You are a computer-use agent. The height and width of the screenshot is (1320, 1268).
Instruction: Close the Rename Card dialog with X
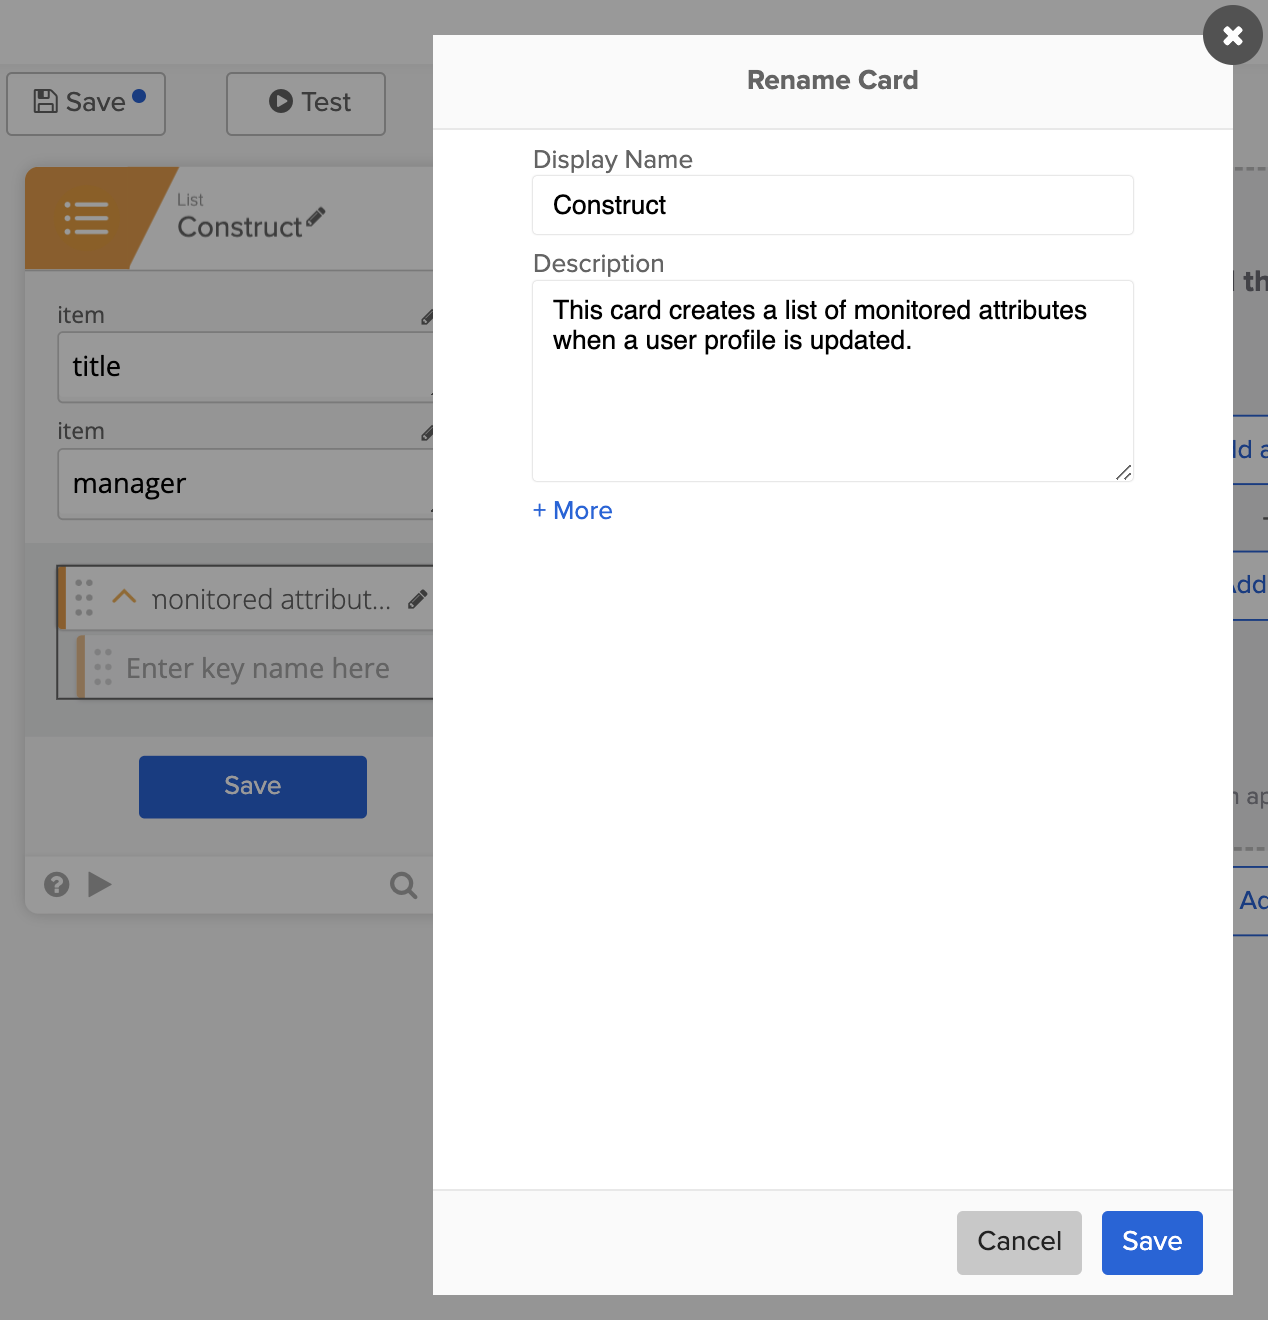1232,36
